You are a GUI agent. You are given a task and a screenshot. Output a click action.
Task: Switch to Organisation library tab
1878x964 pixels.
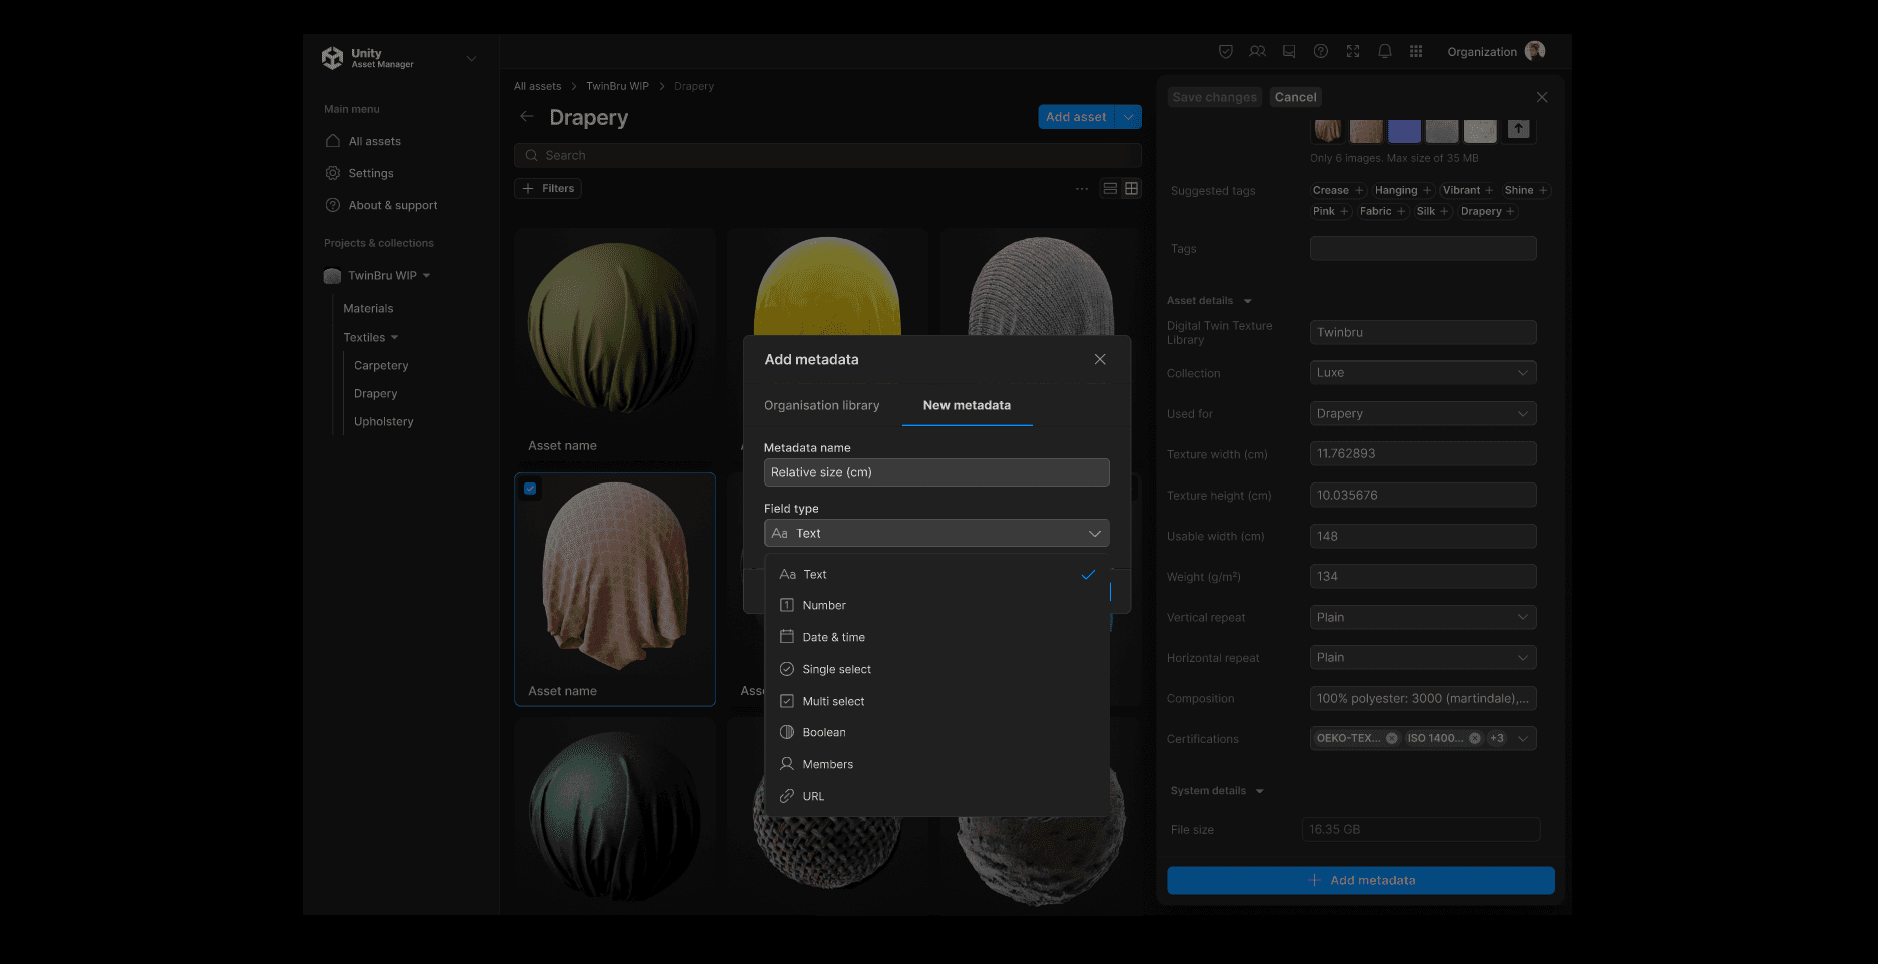click(821, 406)
